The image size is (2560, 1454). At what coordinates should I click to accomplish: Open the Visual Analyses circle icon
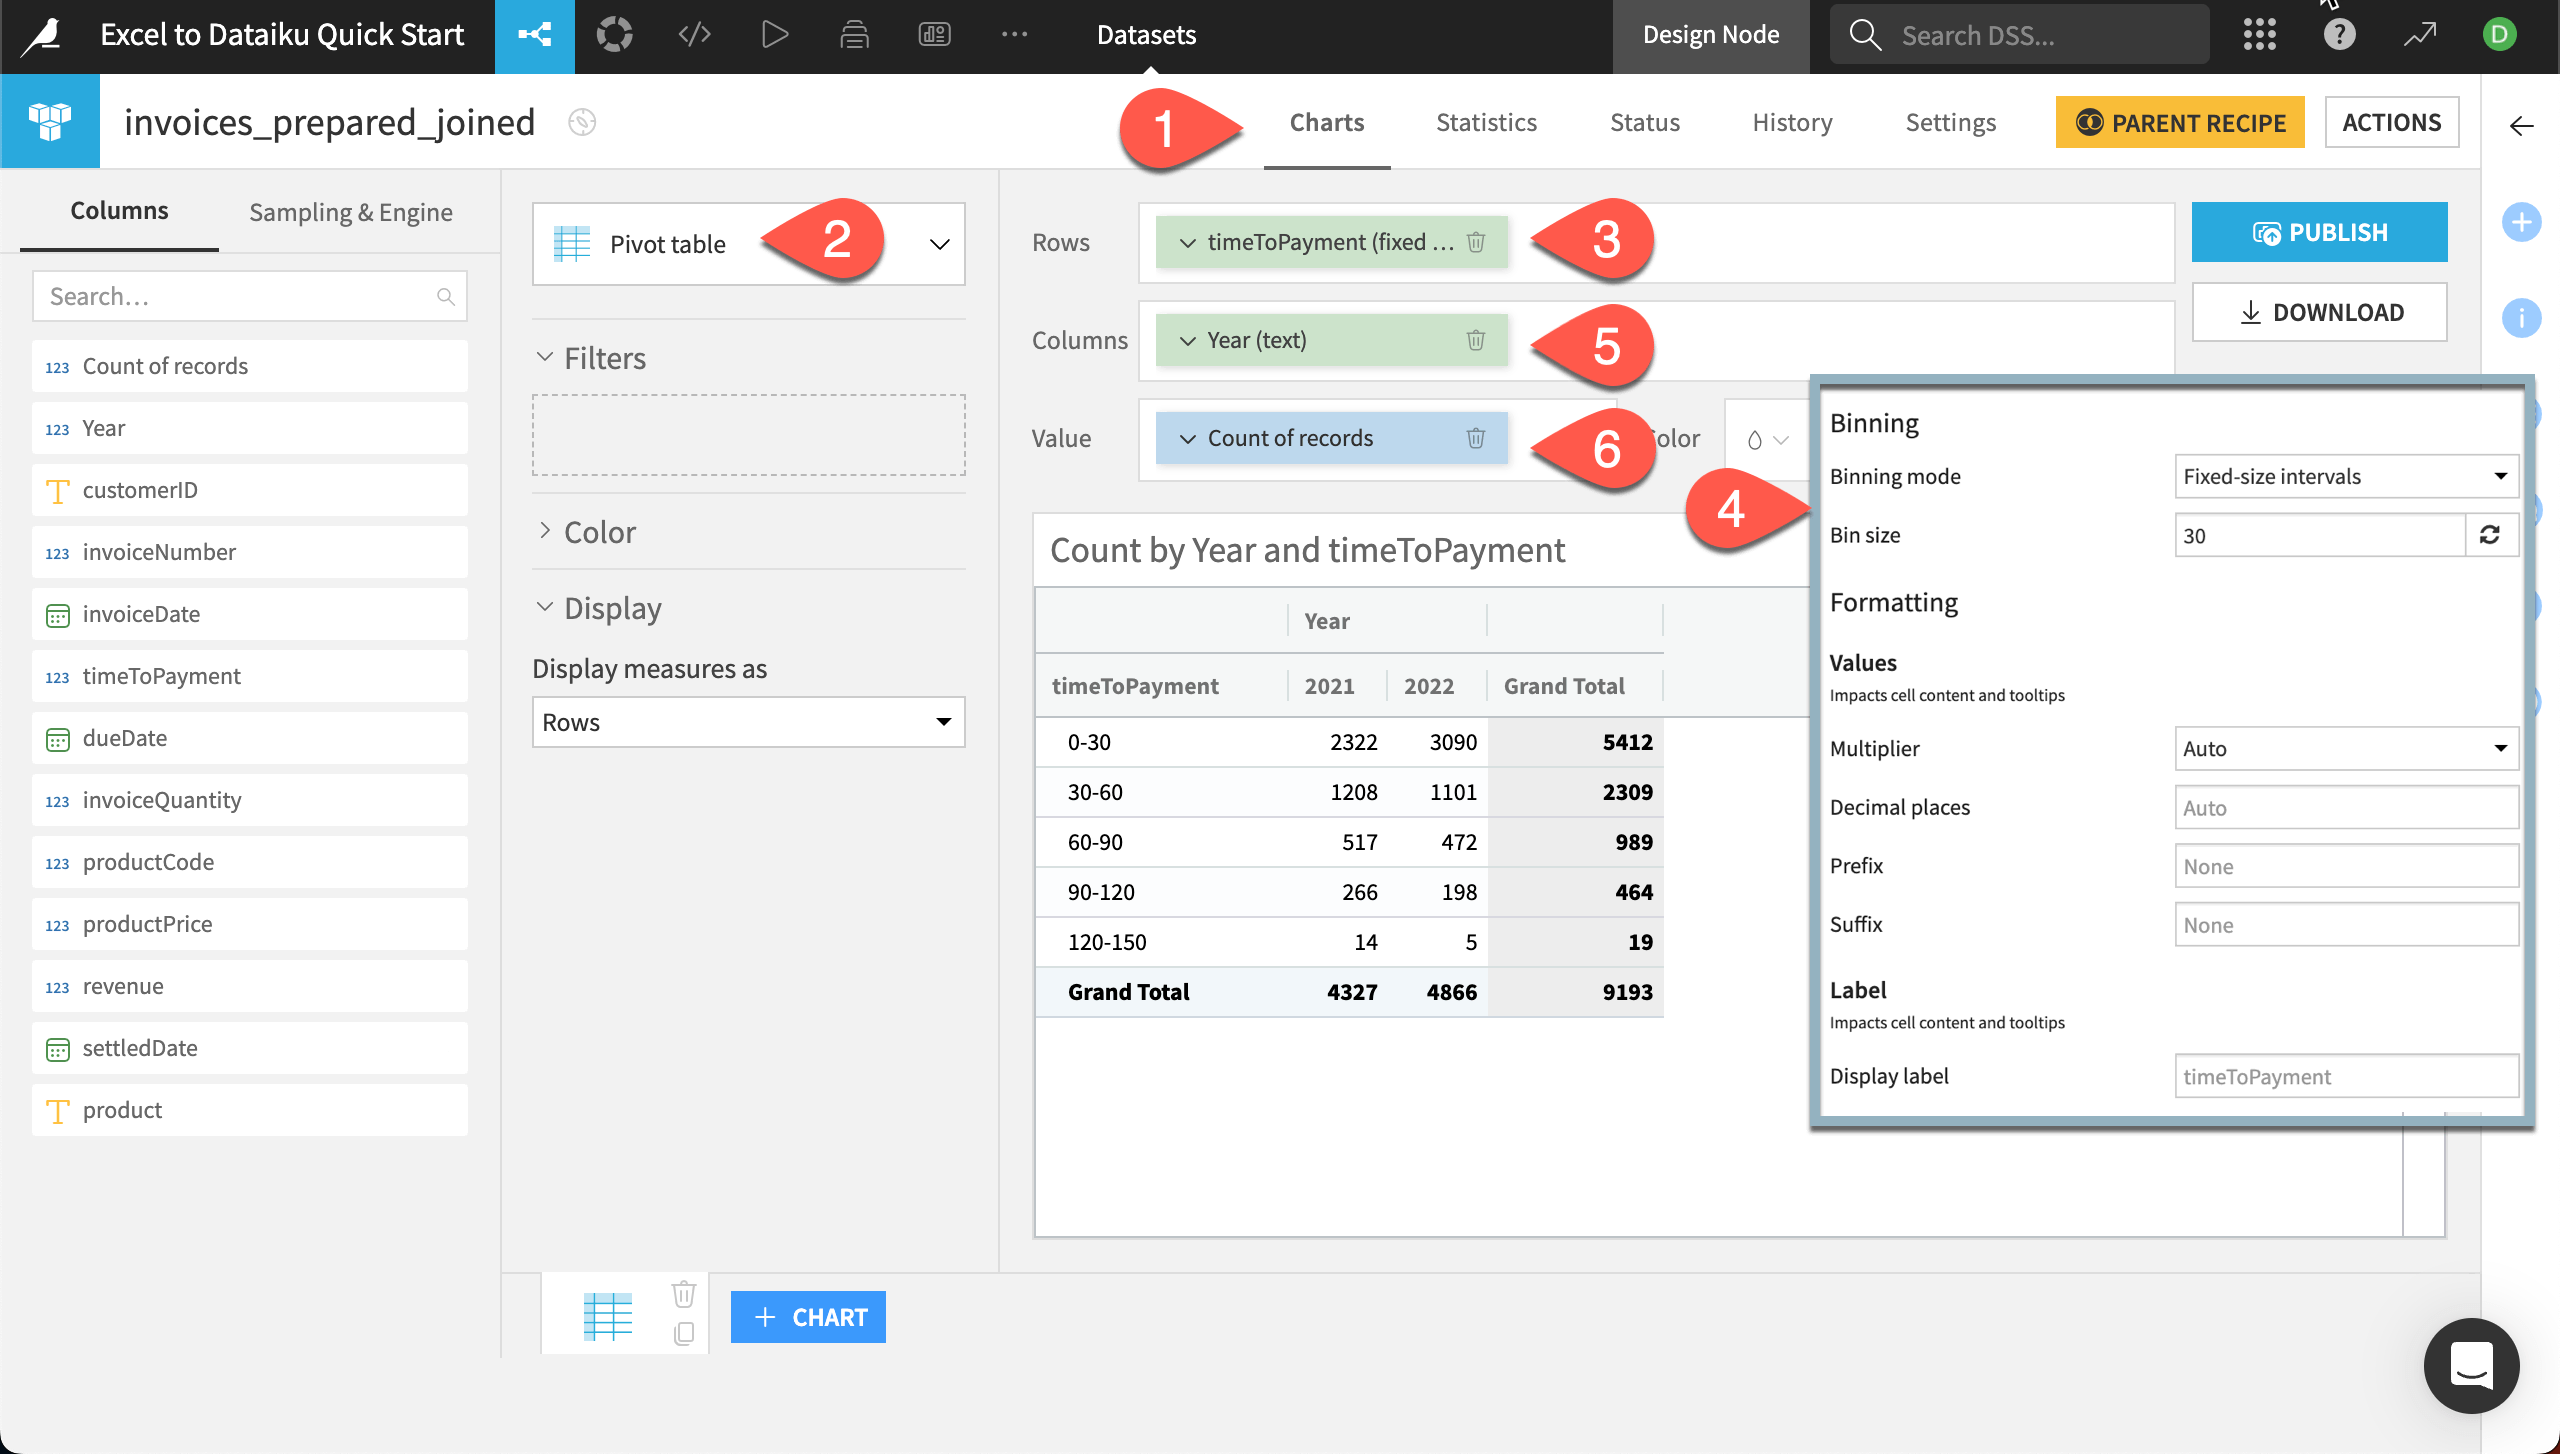[614, 35]
